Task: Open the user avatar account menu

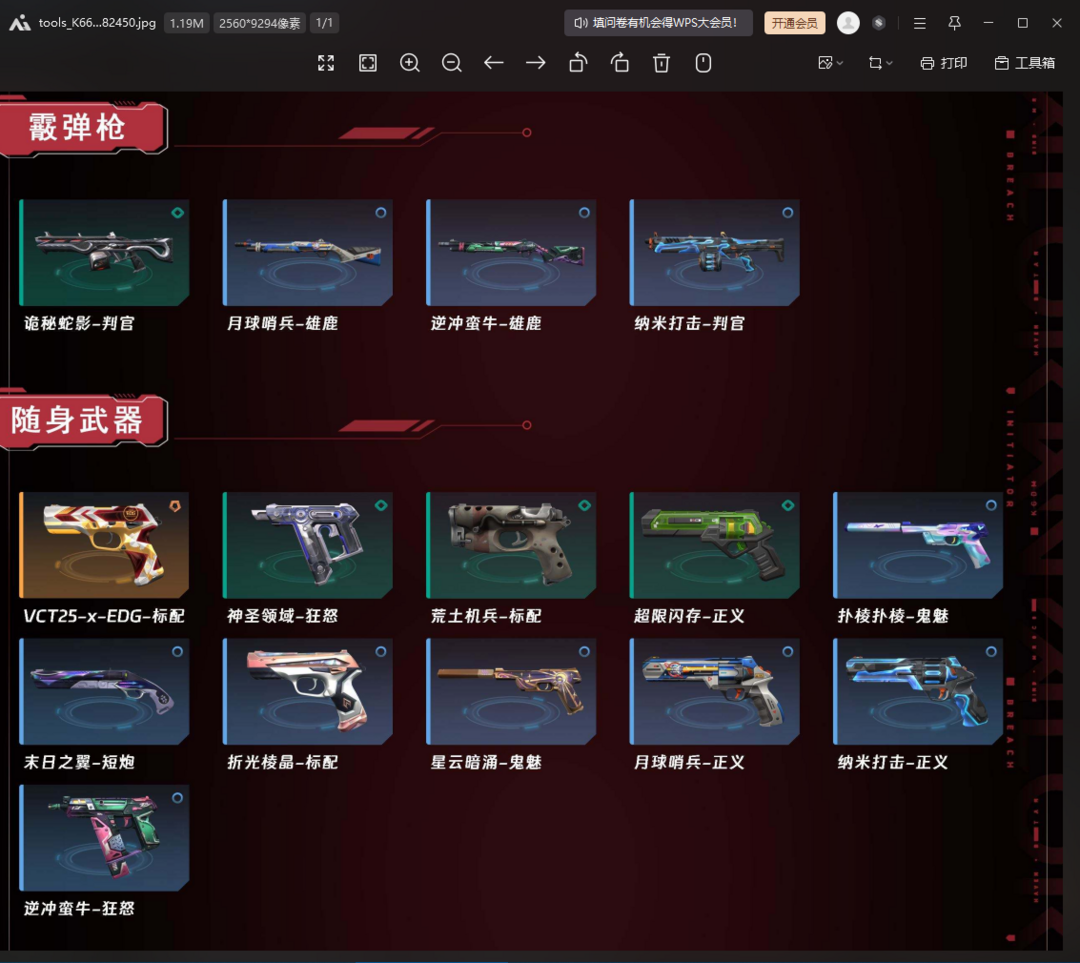Action: 848,23
